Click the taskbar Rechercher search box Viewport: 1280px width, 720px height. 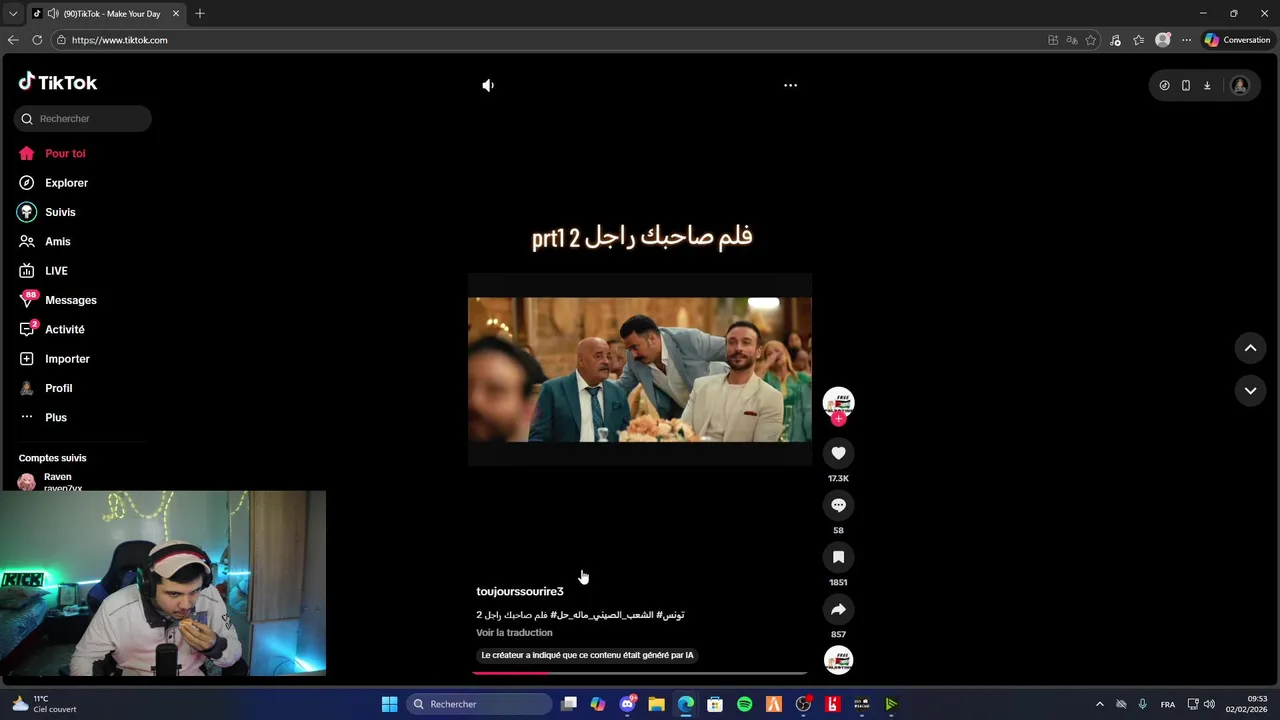[481, 704]
